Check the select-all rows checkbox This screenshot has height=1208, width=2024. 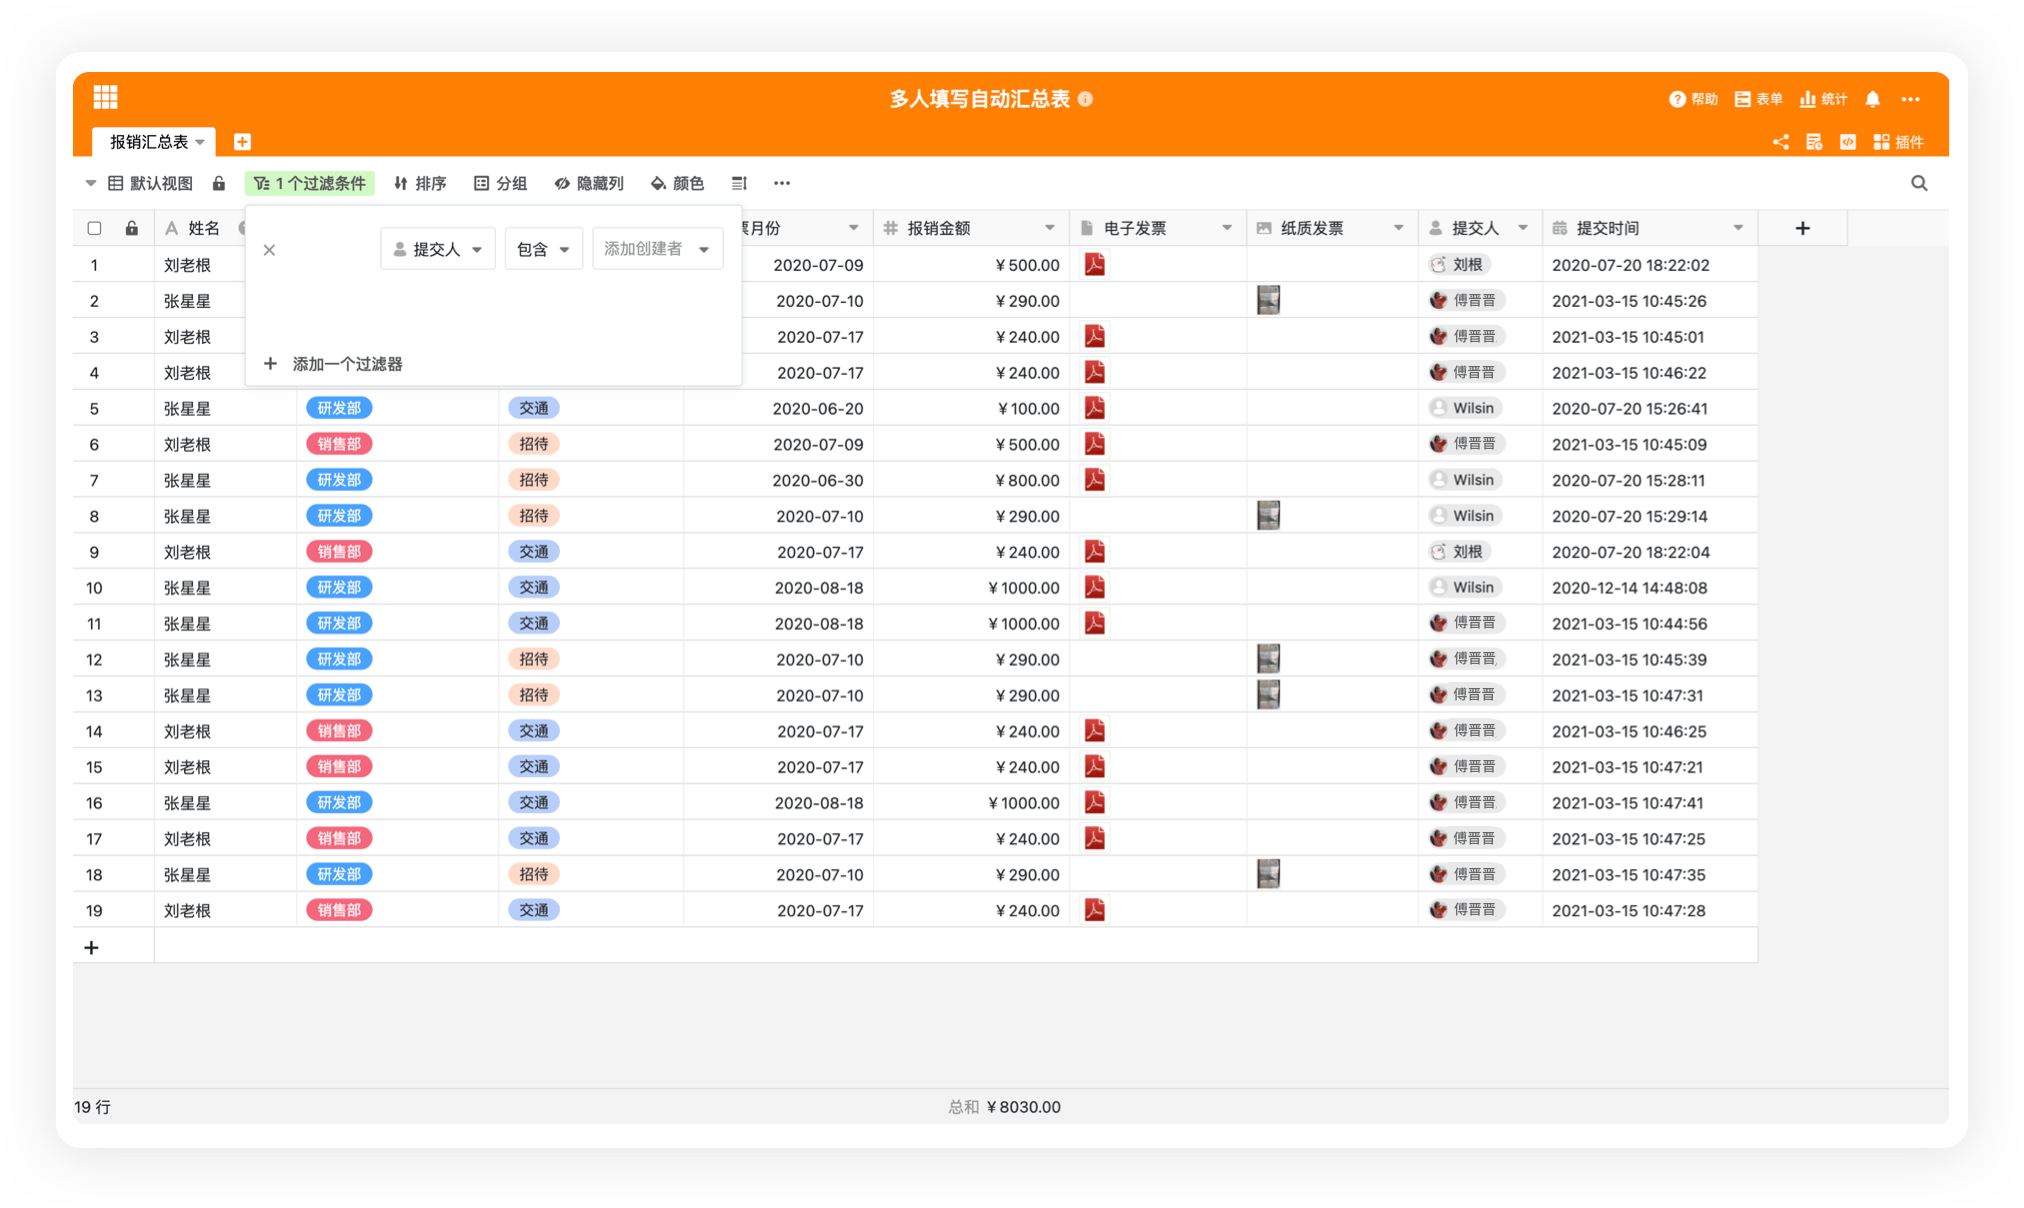pos(94,228)
